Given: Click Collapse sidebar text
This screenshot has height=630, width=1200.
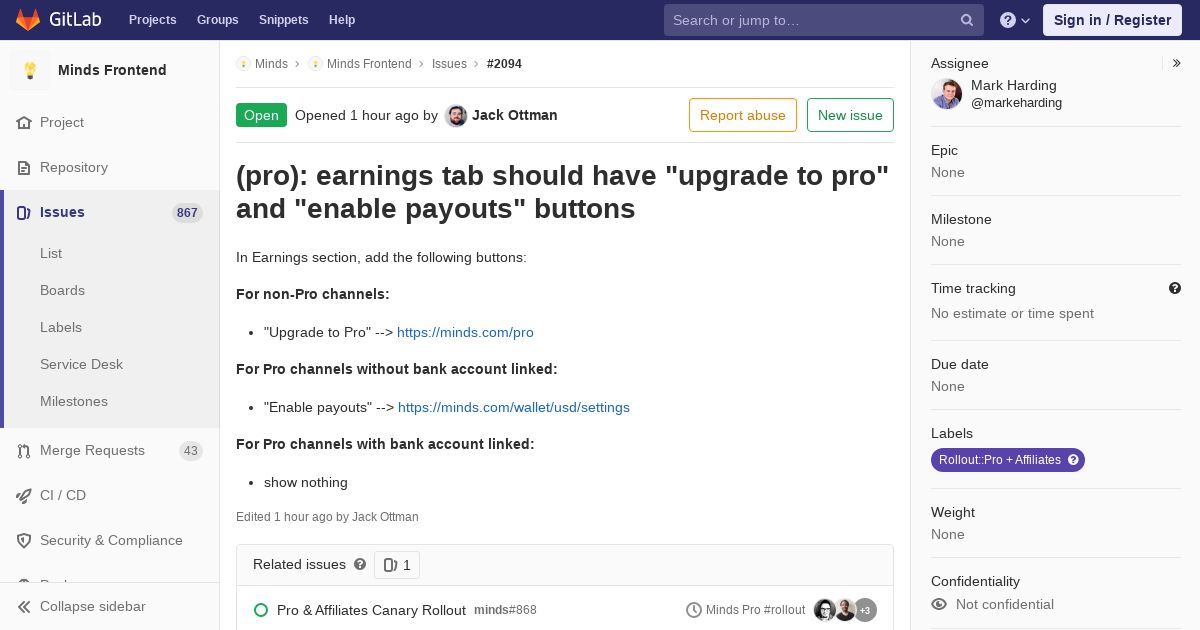Looking at the screenshot, I should click(x=93, y=607).
